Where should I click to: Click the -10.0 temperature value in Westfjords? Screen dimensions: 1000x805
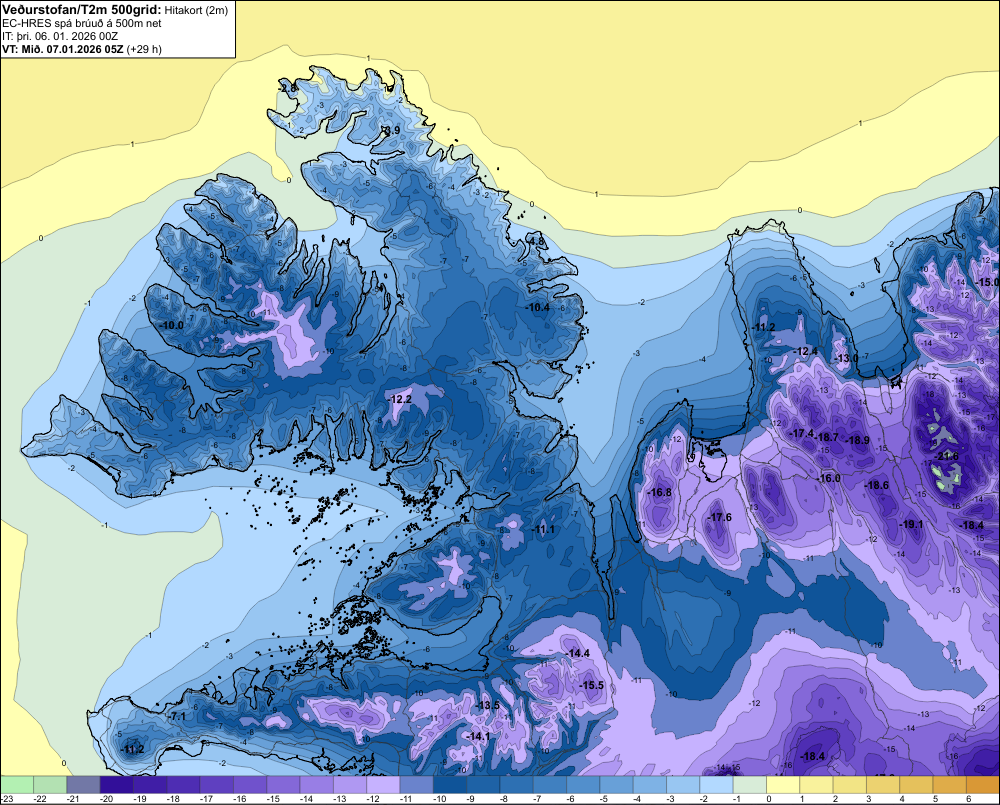pyautogui.click(x=172, y=325)
